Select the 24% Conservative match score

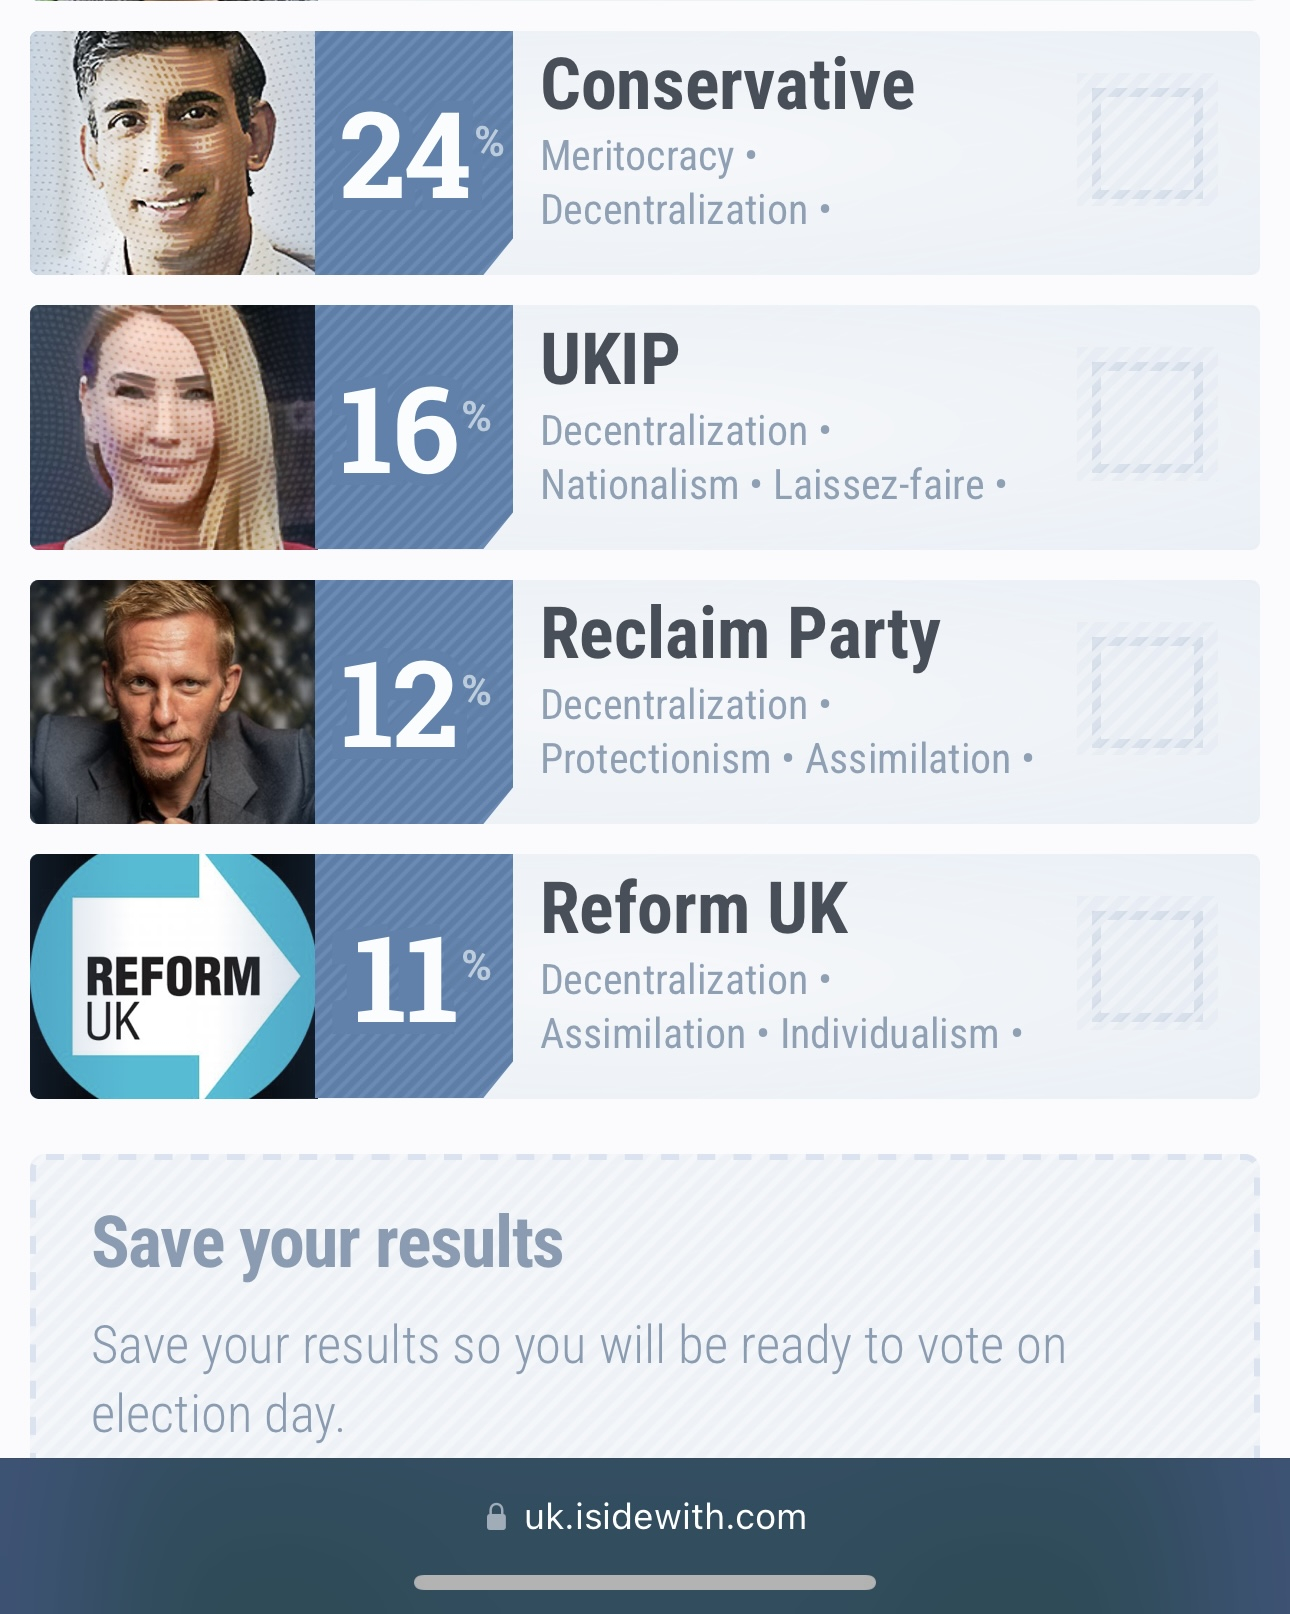pos(421,155)
